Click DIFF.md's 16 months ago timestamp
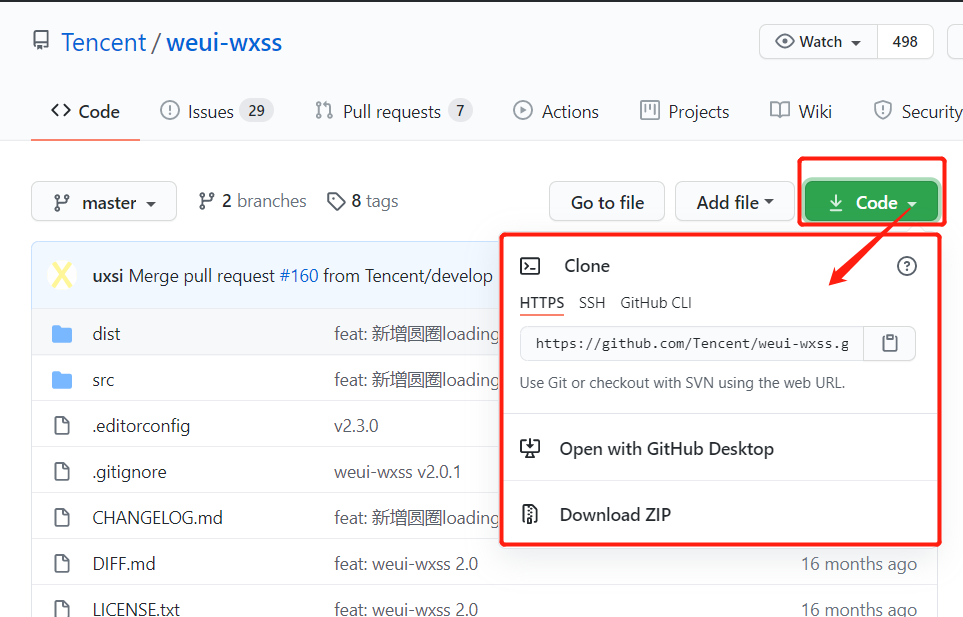963x617 pixels. (859, 564)
